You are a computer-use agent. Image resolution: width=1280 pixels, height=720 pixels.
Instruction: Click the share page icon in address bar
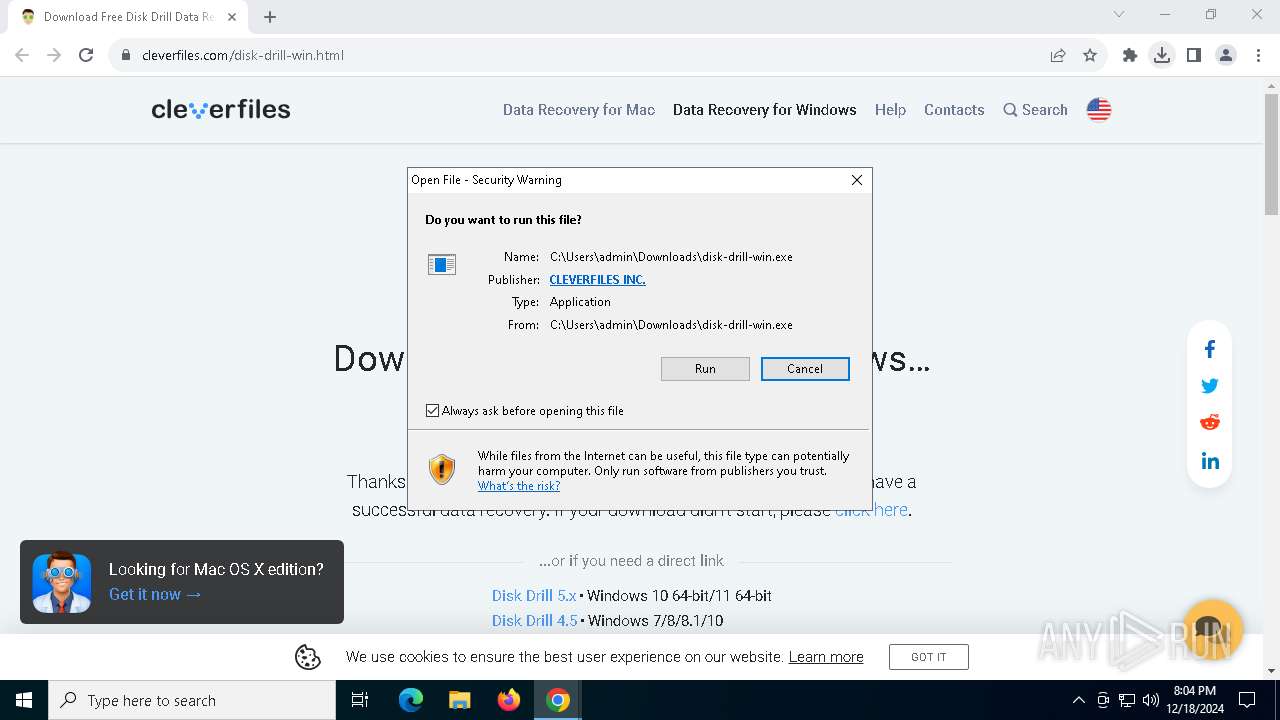(x=1058, y=55)
